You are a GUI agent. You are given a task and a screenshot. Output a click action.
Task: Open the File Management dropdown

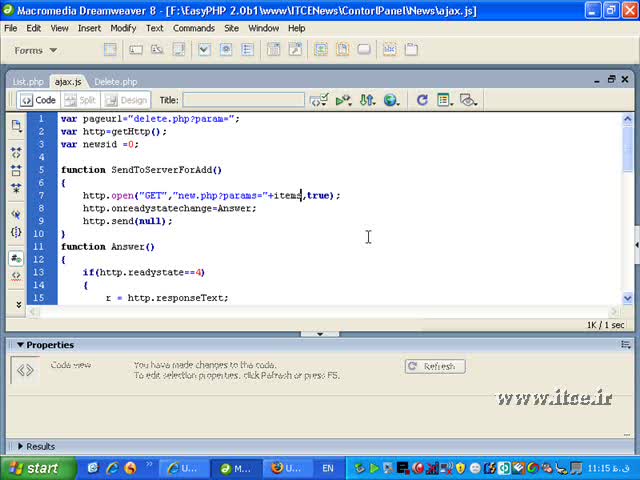pyautogui.click(x=367, y=100)
